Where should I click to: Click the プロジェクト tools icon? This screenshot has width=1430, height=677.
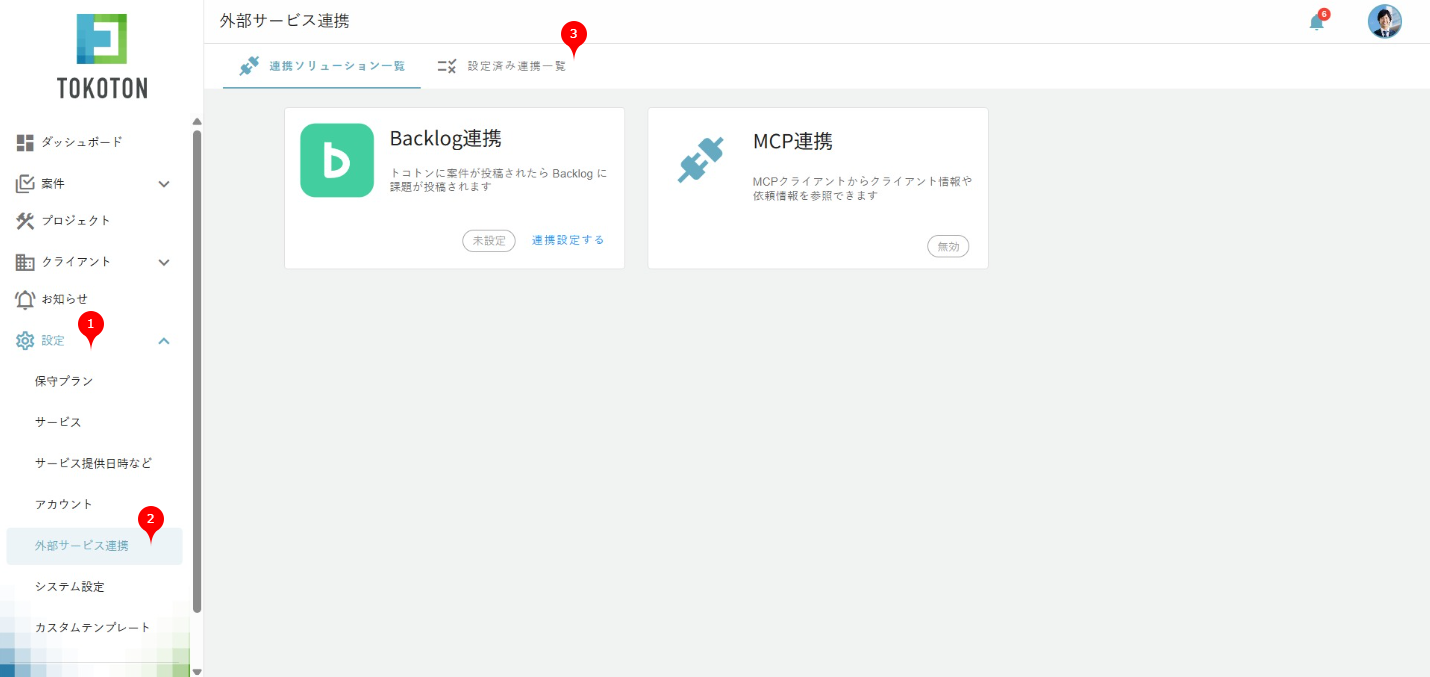click(25, 220)
